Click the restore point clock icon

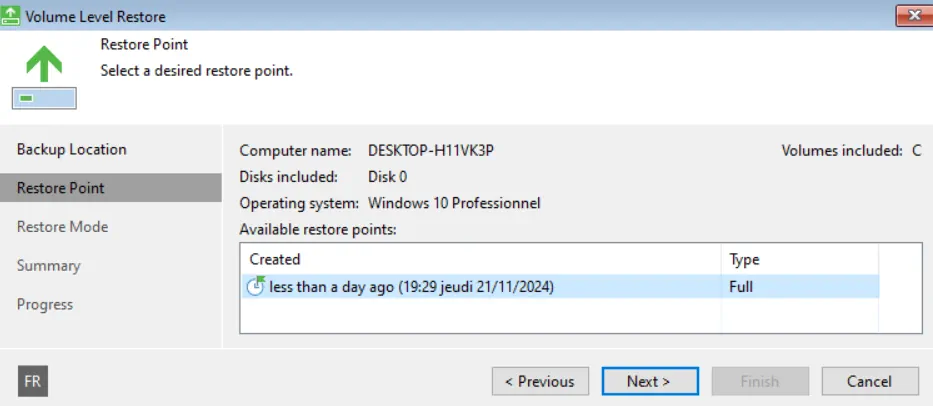[255, 286]
